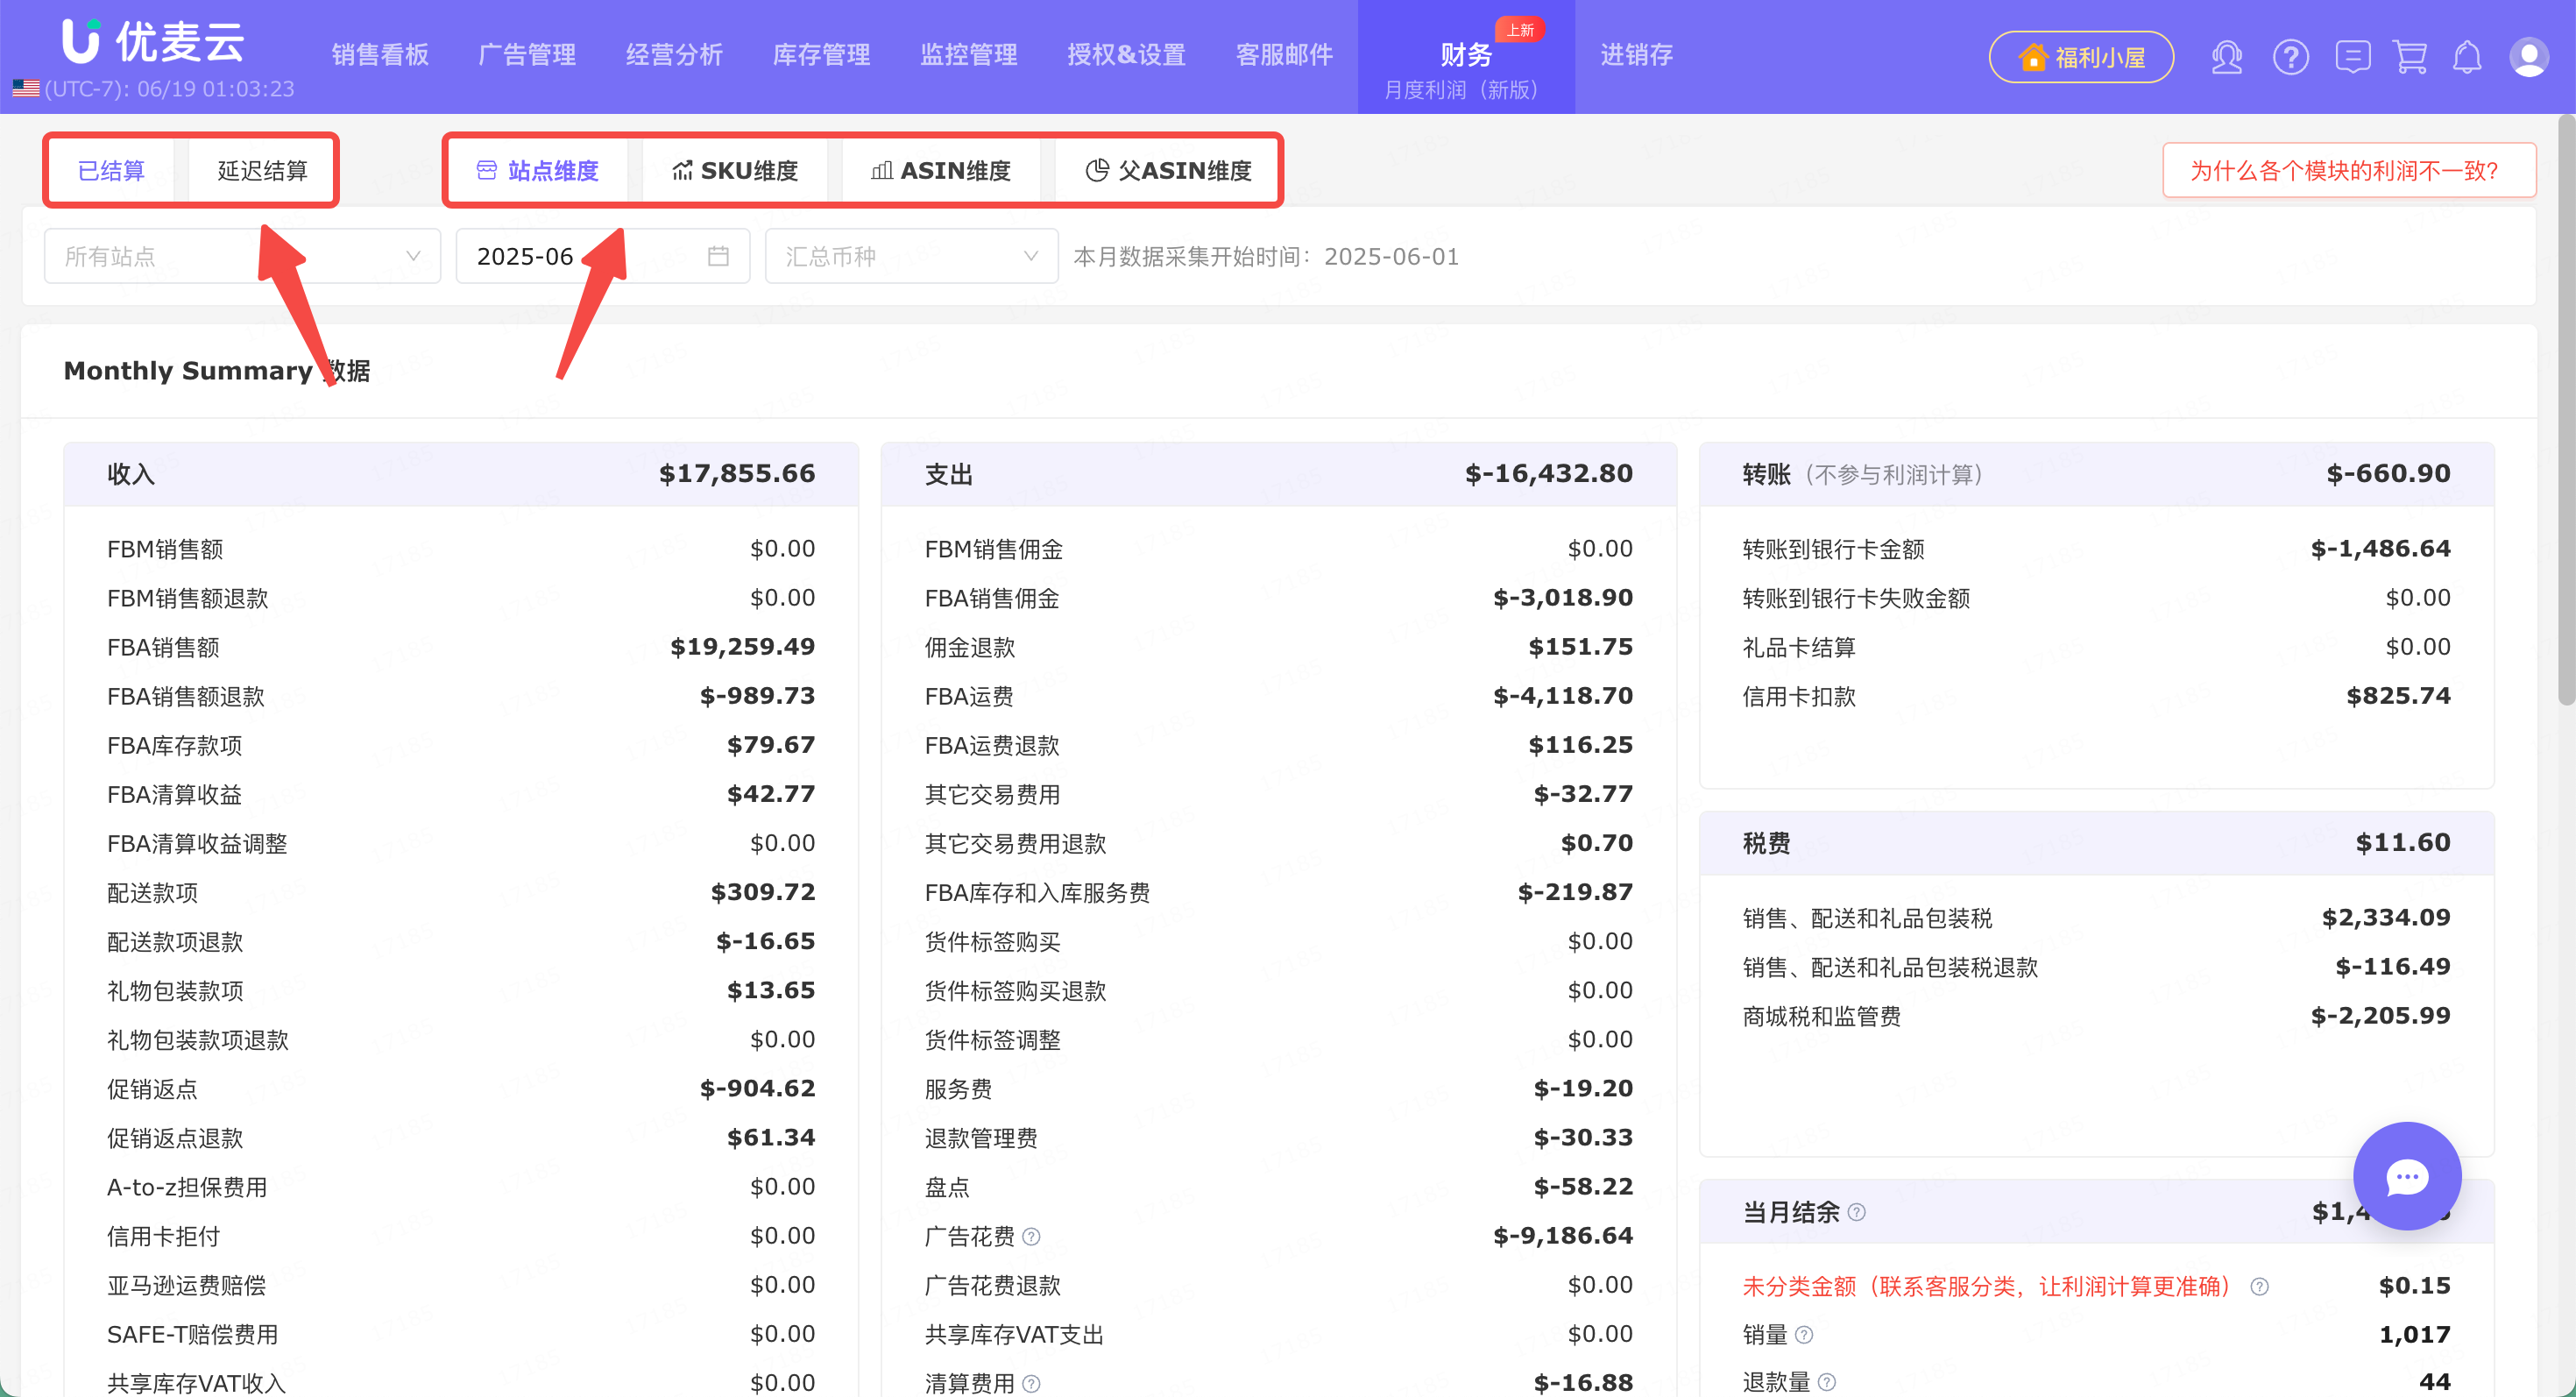The width and height of the screenshot is (2576, 1397).
Task: Click the 退款管理费 row label
Action: [981, 1139]
